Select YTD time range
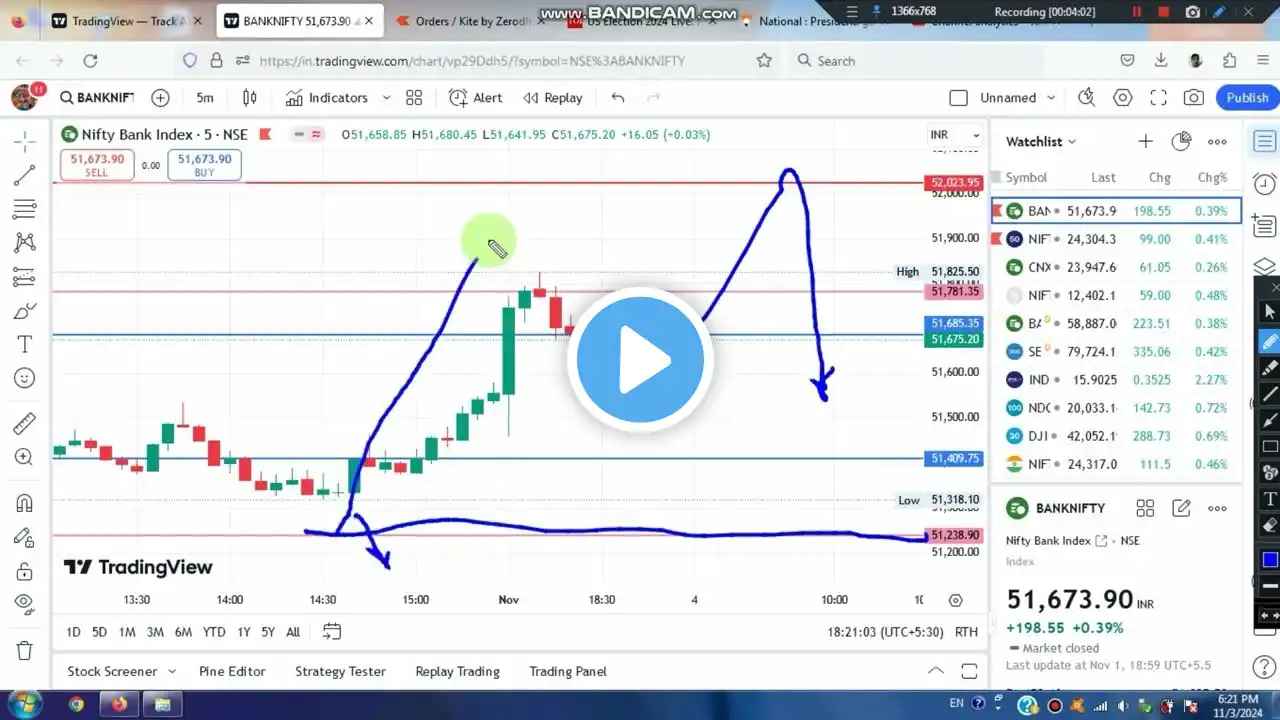Image resolution: width=1280 pixels, height=720 pixels. click(214, 631)
